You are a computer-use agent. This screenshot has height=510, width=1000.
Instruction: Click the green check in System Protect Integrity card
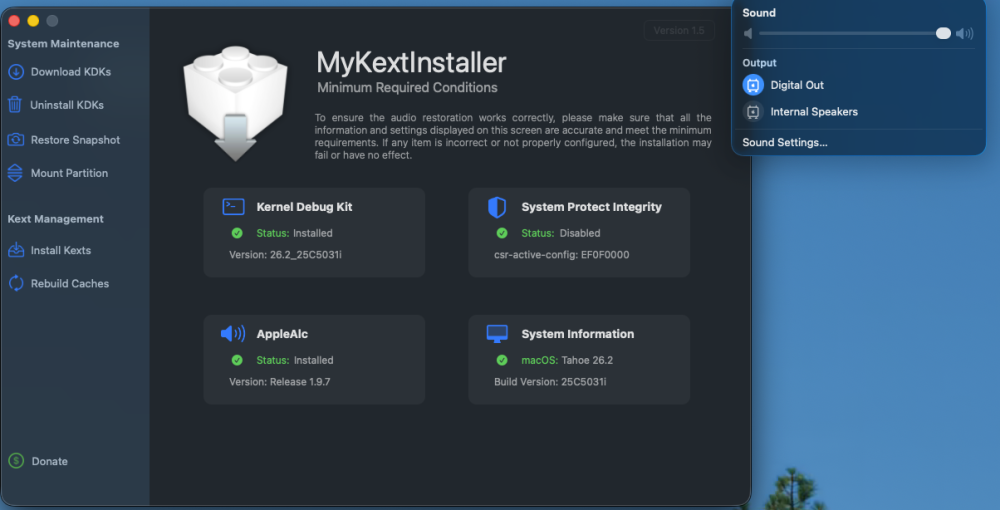click(502, 233)
